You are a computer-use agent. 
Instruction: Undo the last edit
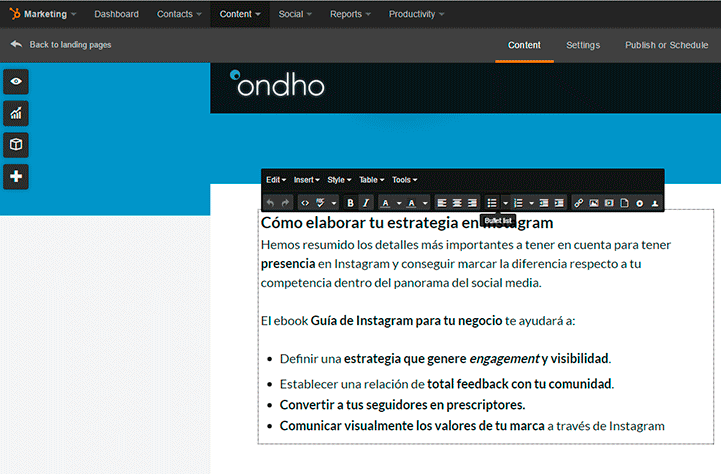click(270, 203)
